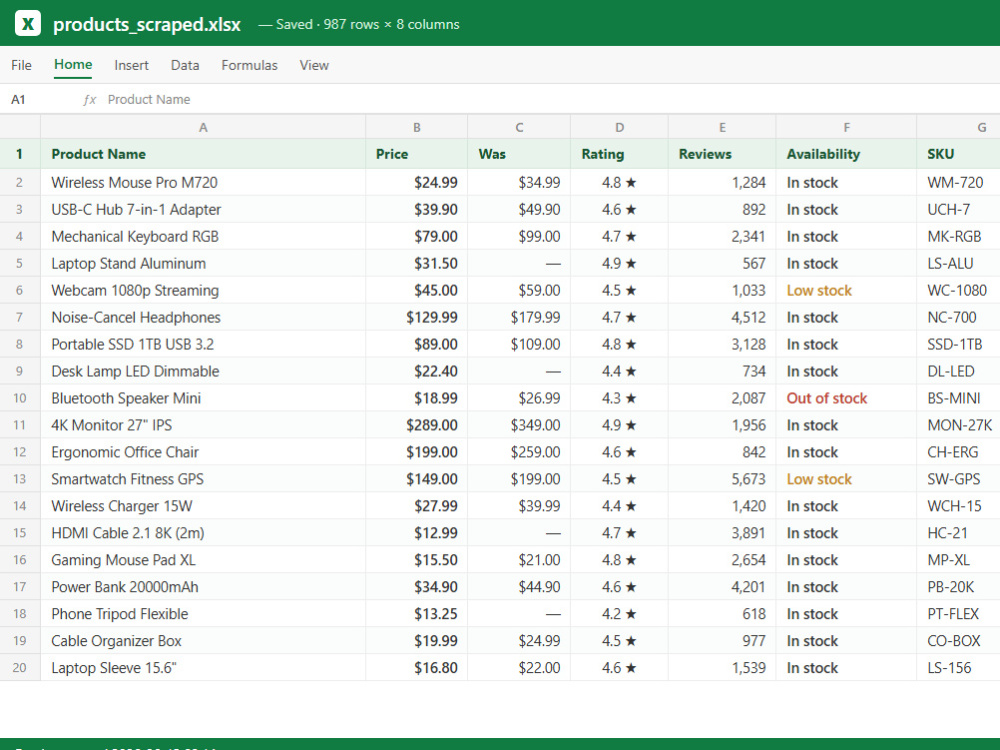Click the $289.00 price cell
1000x750 pixels.
[416, 425]
